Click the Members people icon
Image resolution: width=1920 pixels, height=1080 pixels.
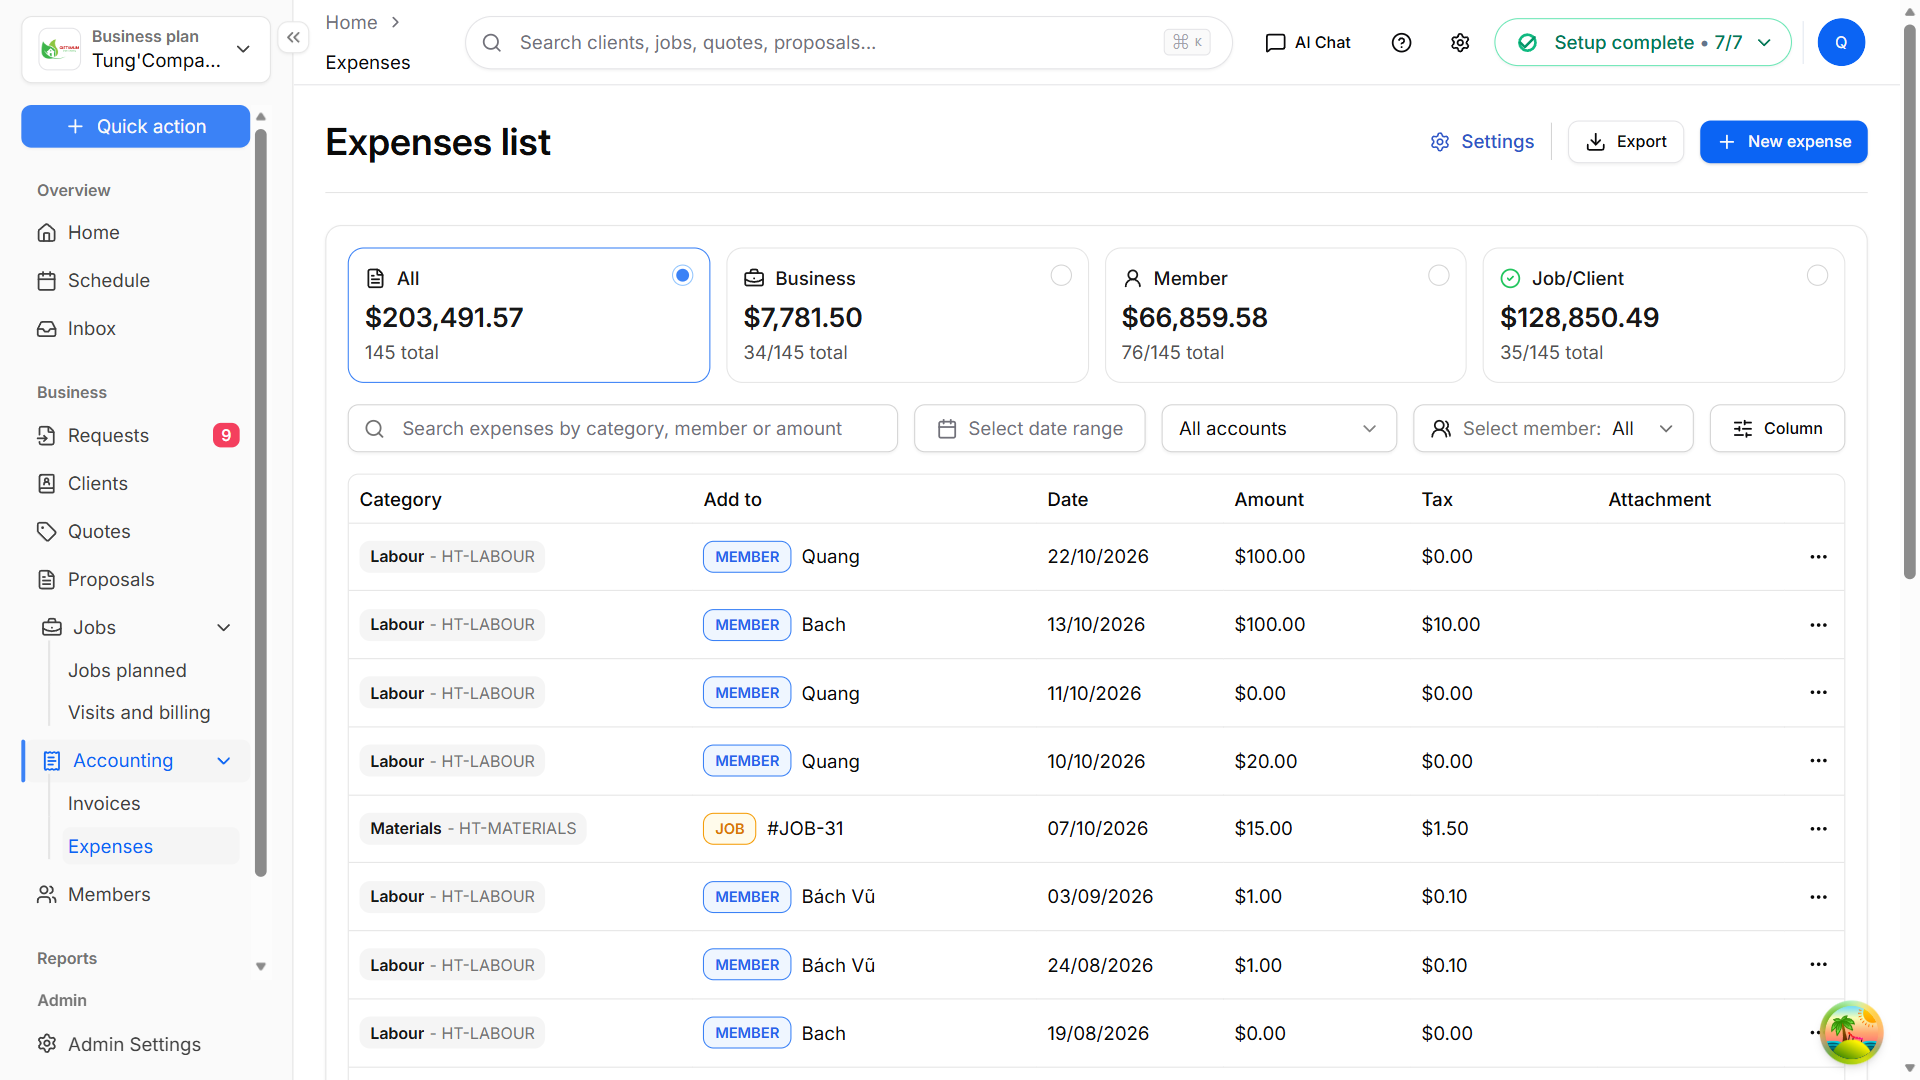(x=47, y=895)
